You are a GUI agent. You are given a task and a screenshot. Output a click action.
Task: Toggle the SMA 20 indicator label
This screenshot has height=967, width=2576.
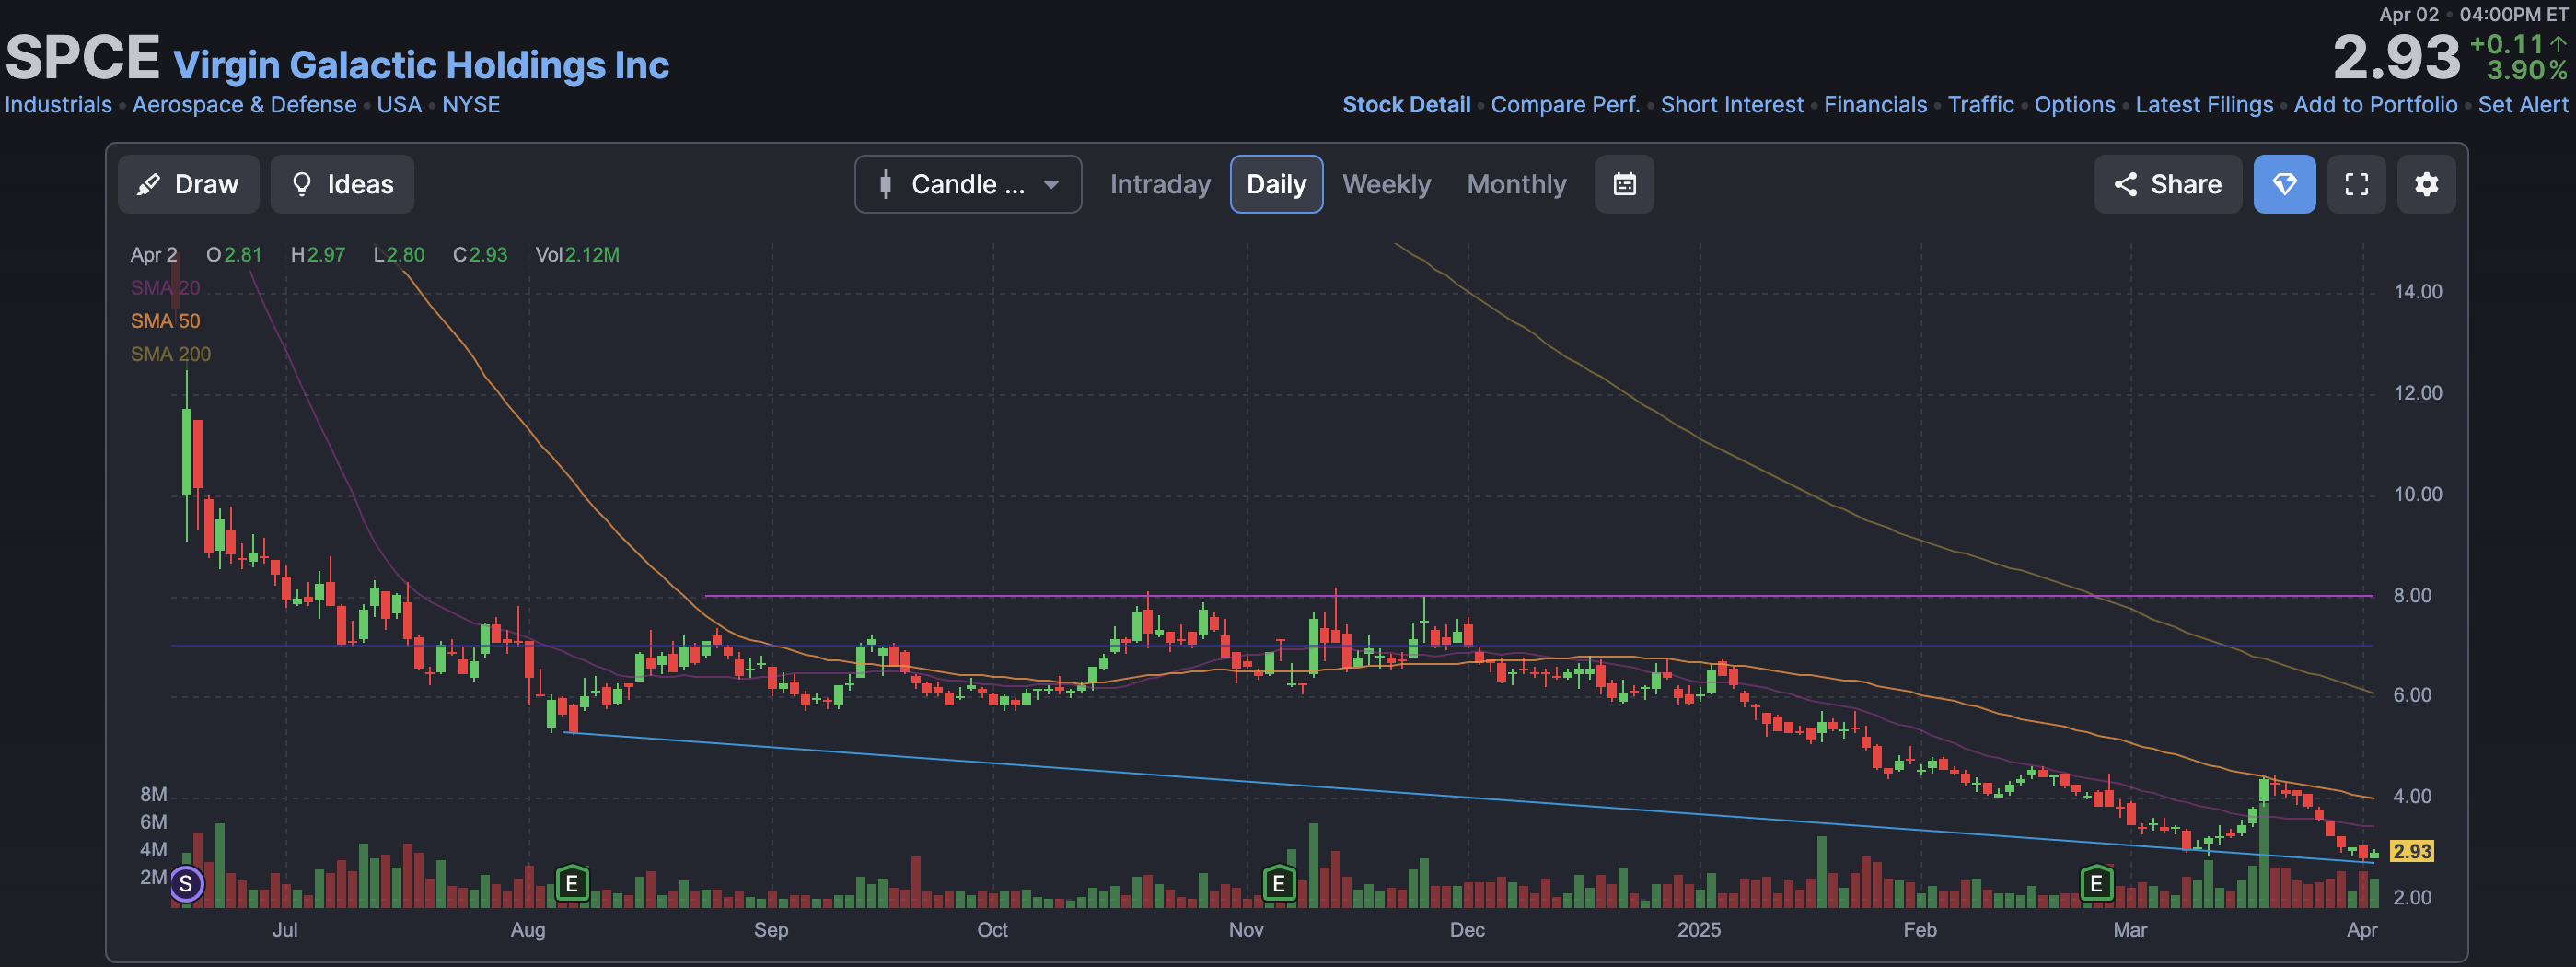[165, 288]
